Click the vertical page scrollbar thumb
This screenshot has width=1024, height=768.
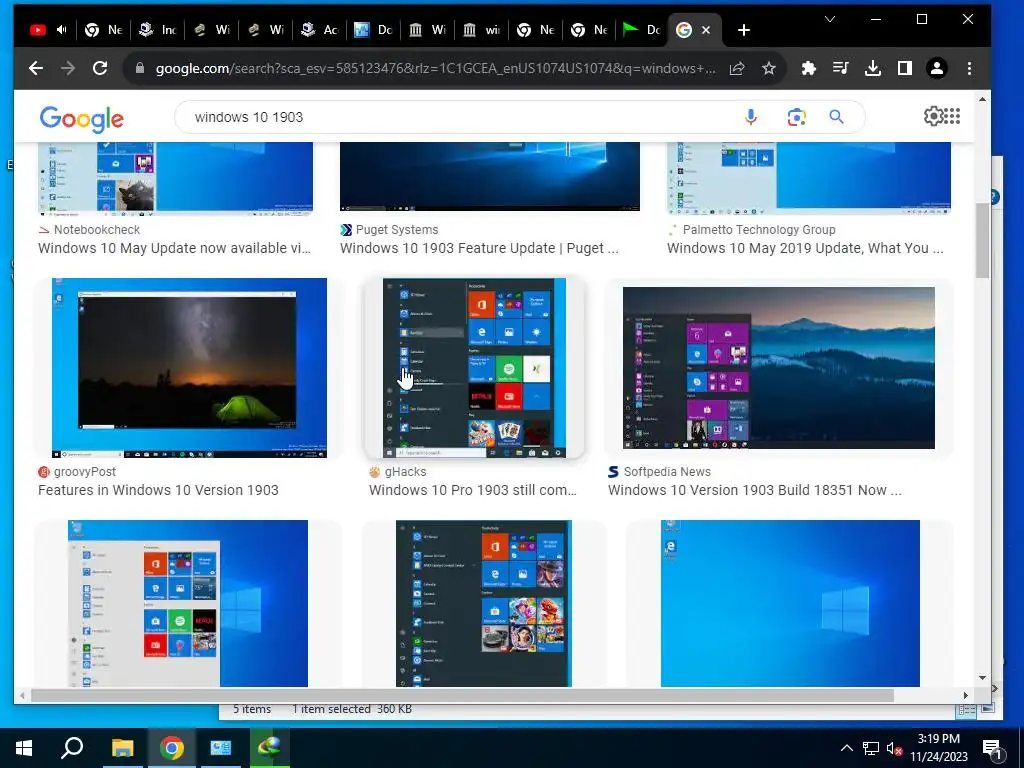(982, 240)
